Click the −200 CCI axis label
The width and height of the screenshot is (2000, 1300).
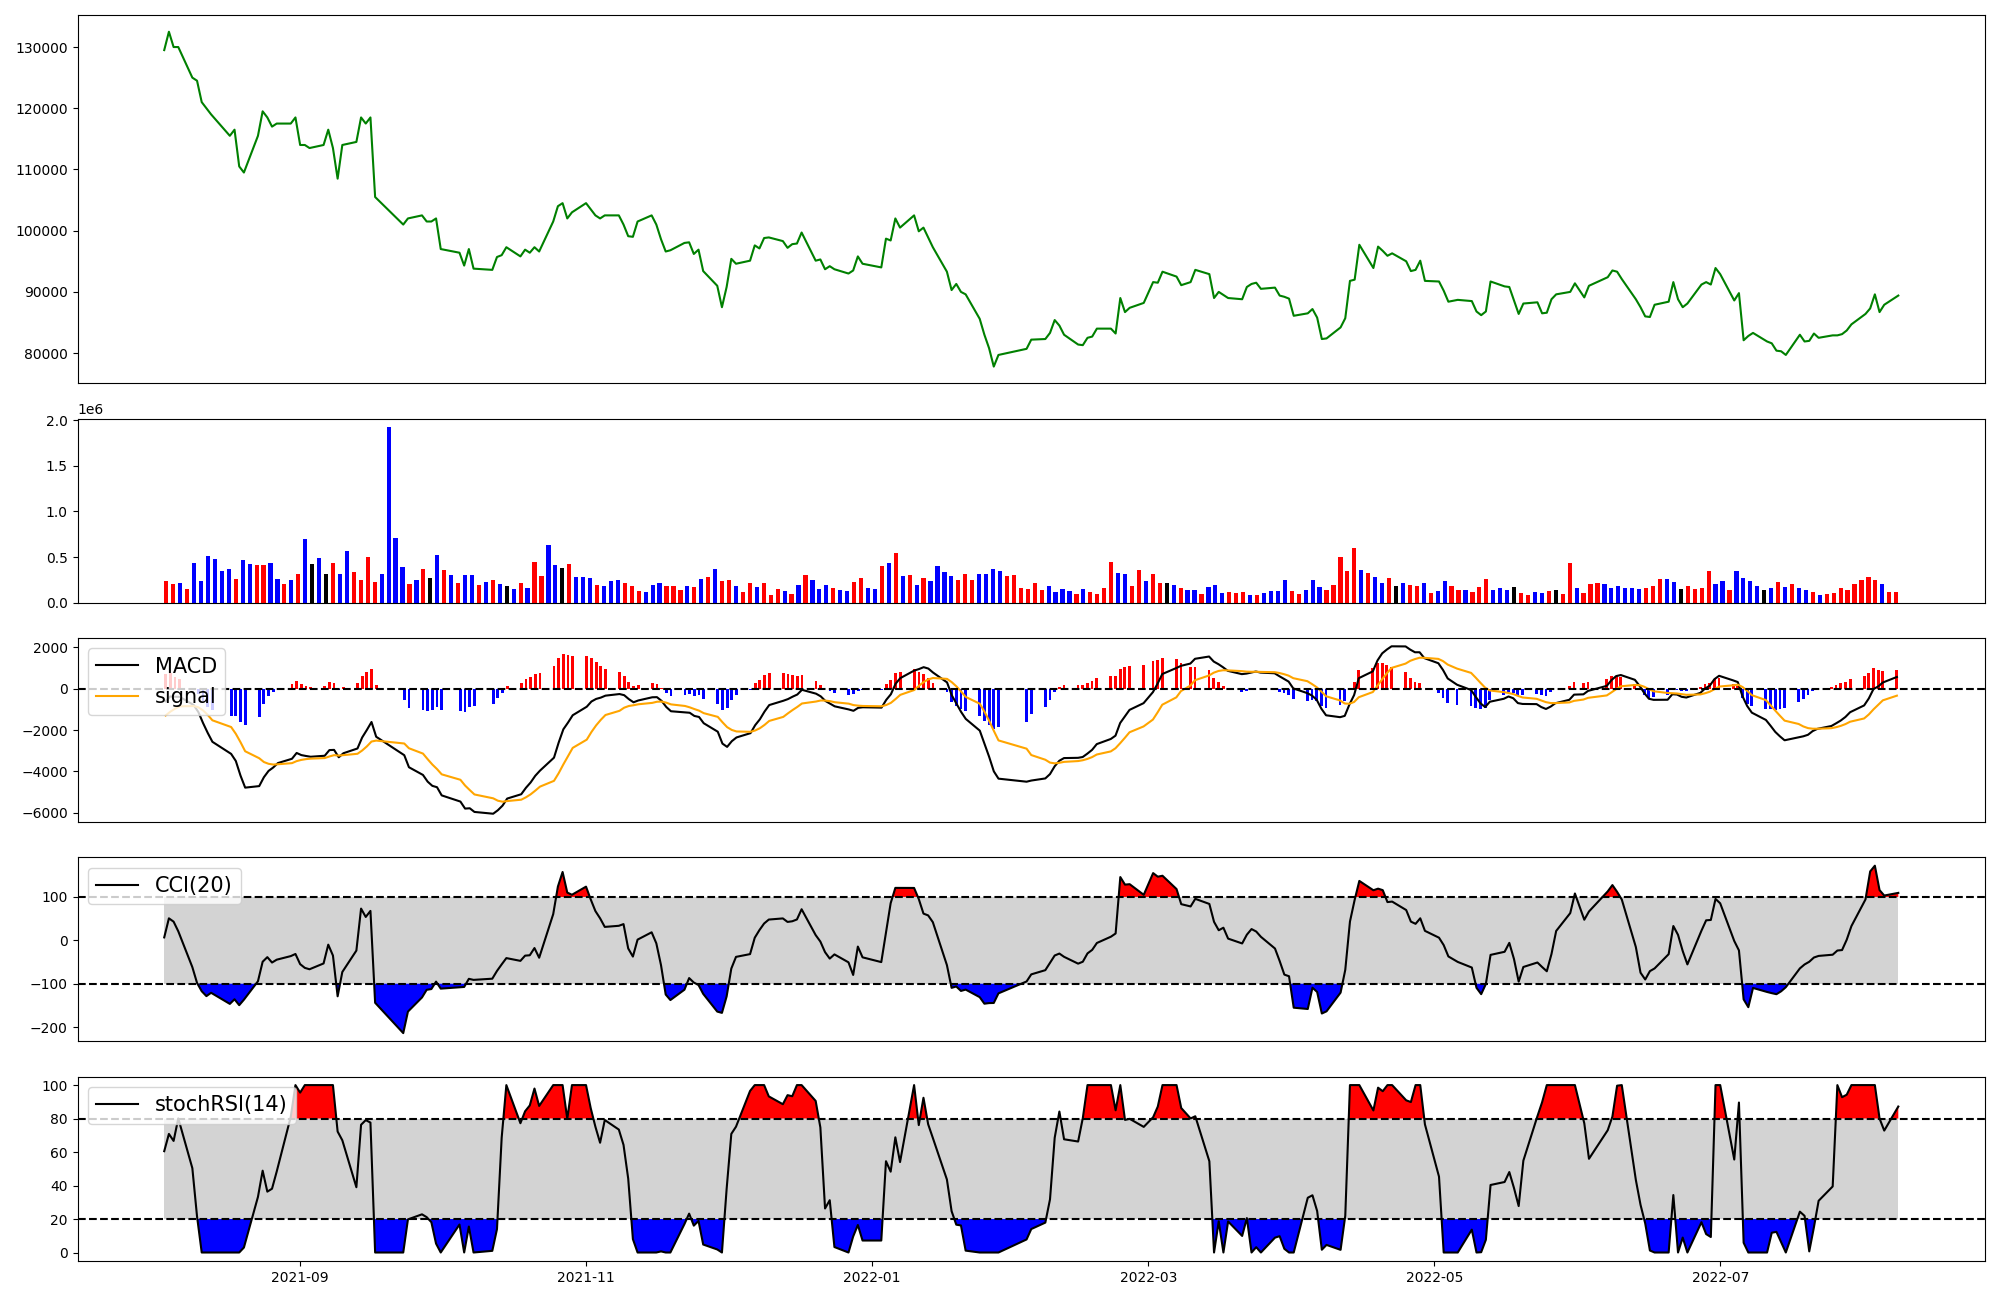[50, 1028]
